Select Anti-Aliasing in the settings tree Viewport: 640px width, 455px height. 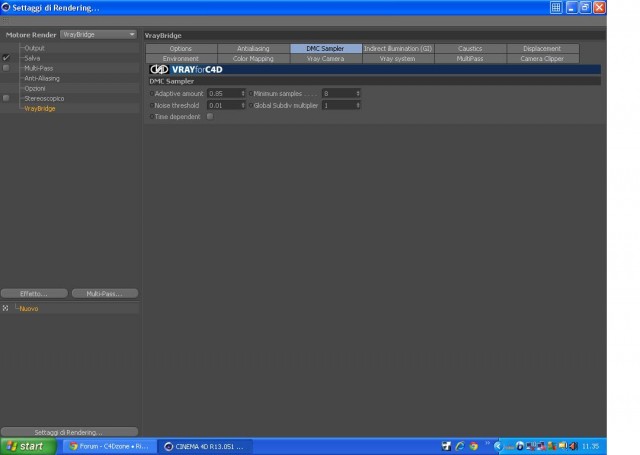click(42, 78)
